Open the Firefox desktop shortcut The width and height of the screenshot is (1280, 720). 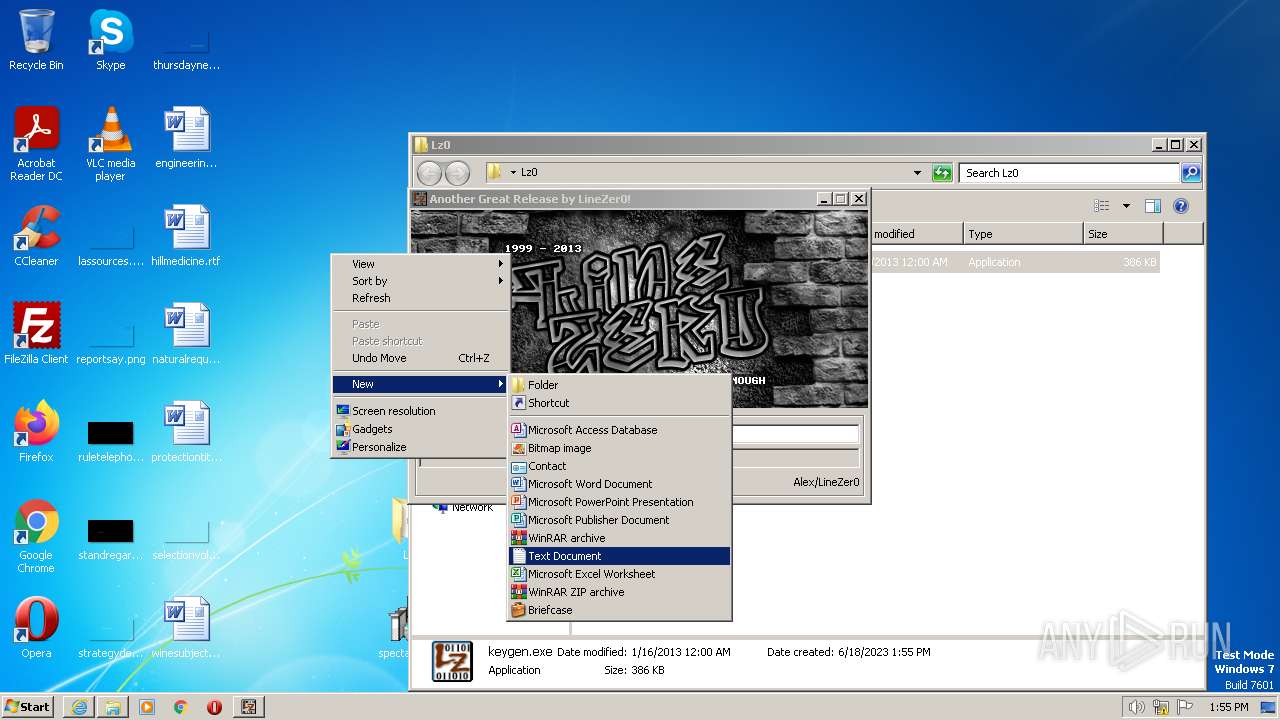point(36,432)
